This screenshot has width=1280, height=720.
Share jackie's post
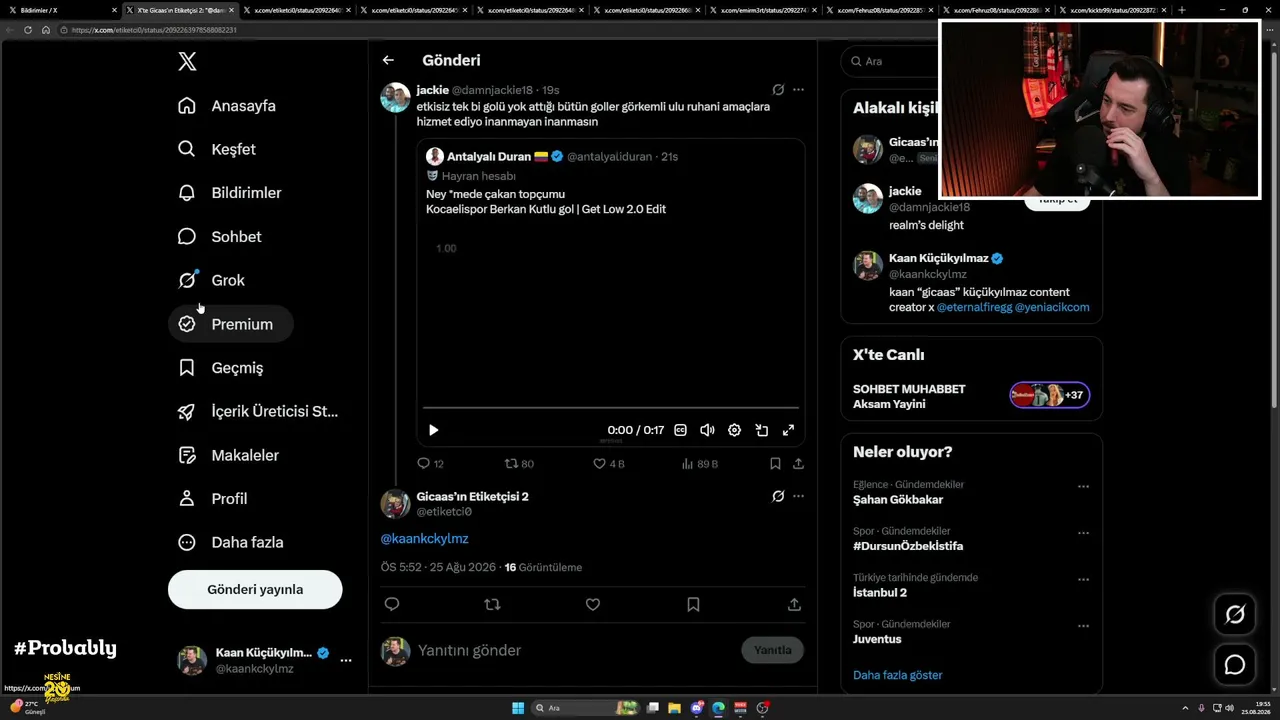[798, 464]
